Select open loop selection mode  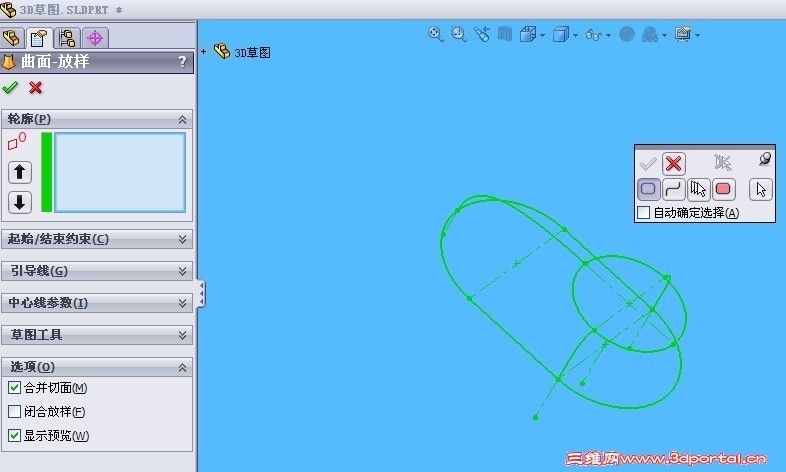[673, 189]
